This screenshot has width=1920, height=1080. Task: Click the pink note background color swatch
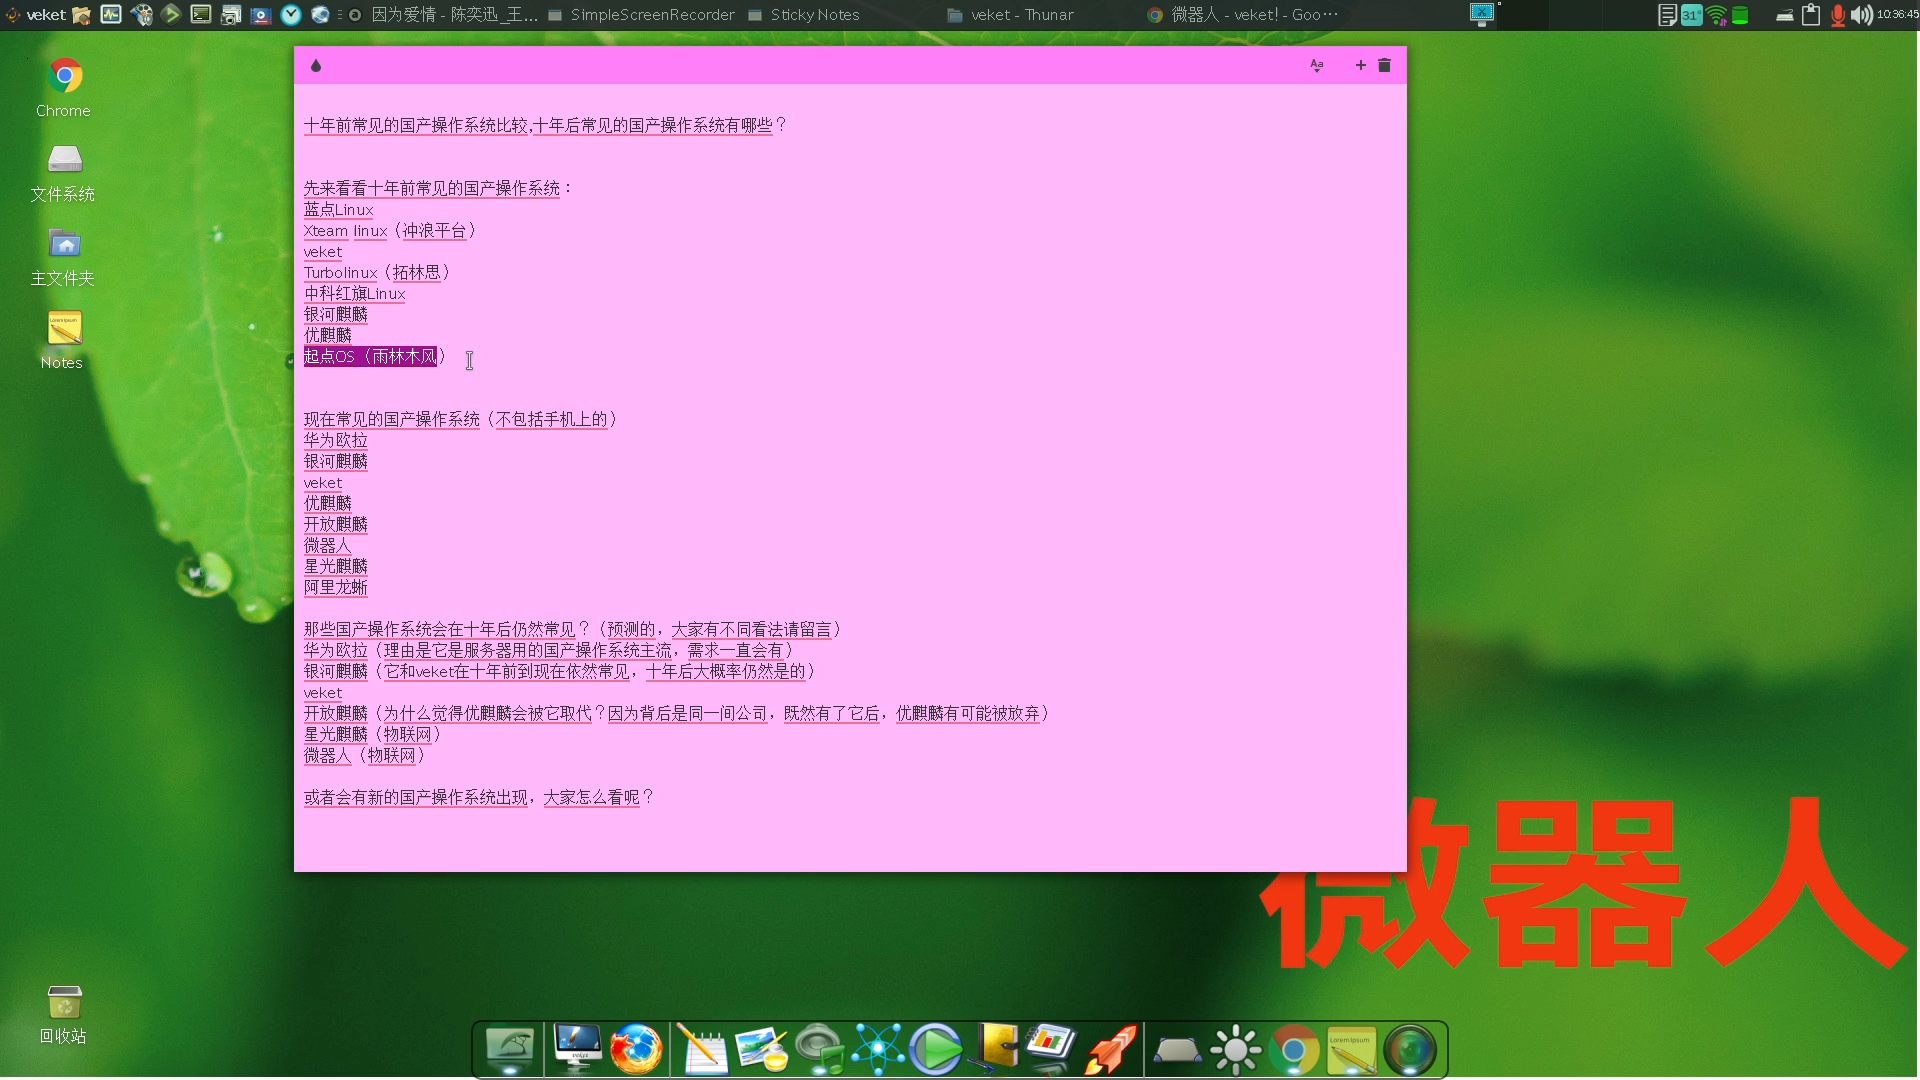coord(316,65)
